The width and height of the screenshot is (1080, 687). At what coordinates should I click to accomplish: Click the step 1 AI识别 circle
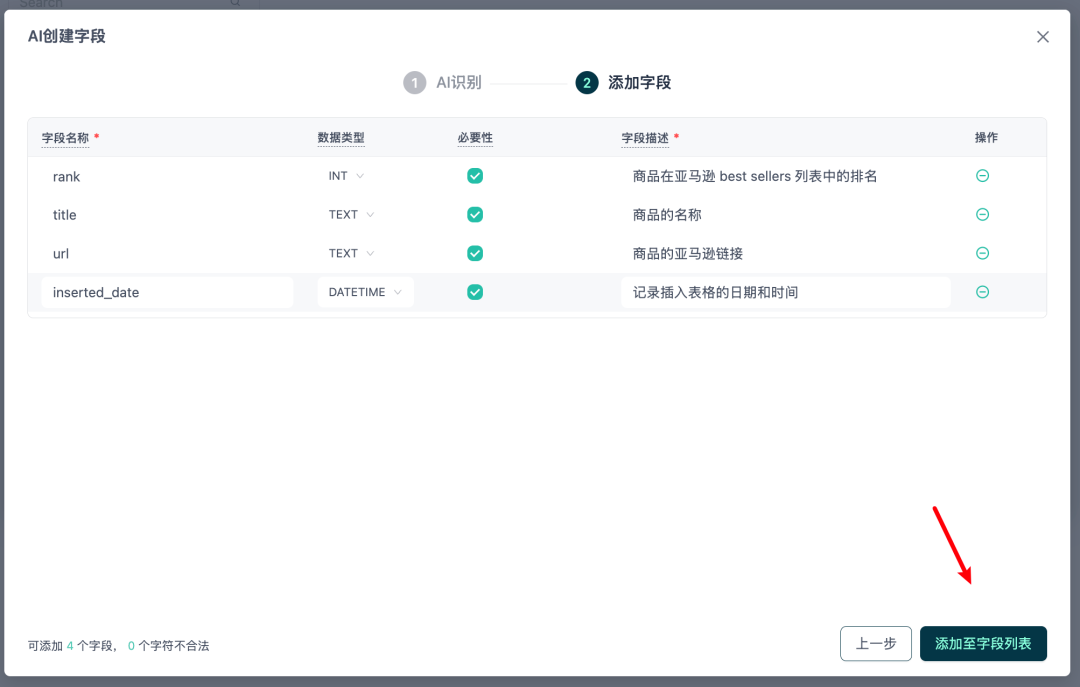(414, 83)
